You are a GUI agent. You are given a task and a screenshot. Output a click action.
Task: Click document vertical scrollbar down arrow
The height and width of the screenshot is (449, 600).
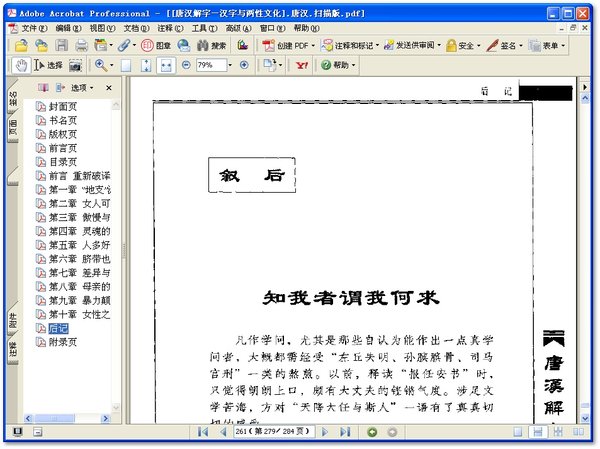[585, 418]
